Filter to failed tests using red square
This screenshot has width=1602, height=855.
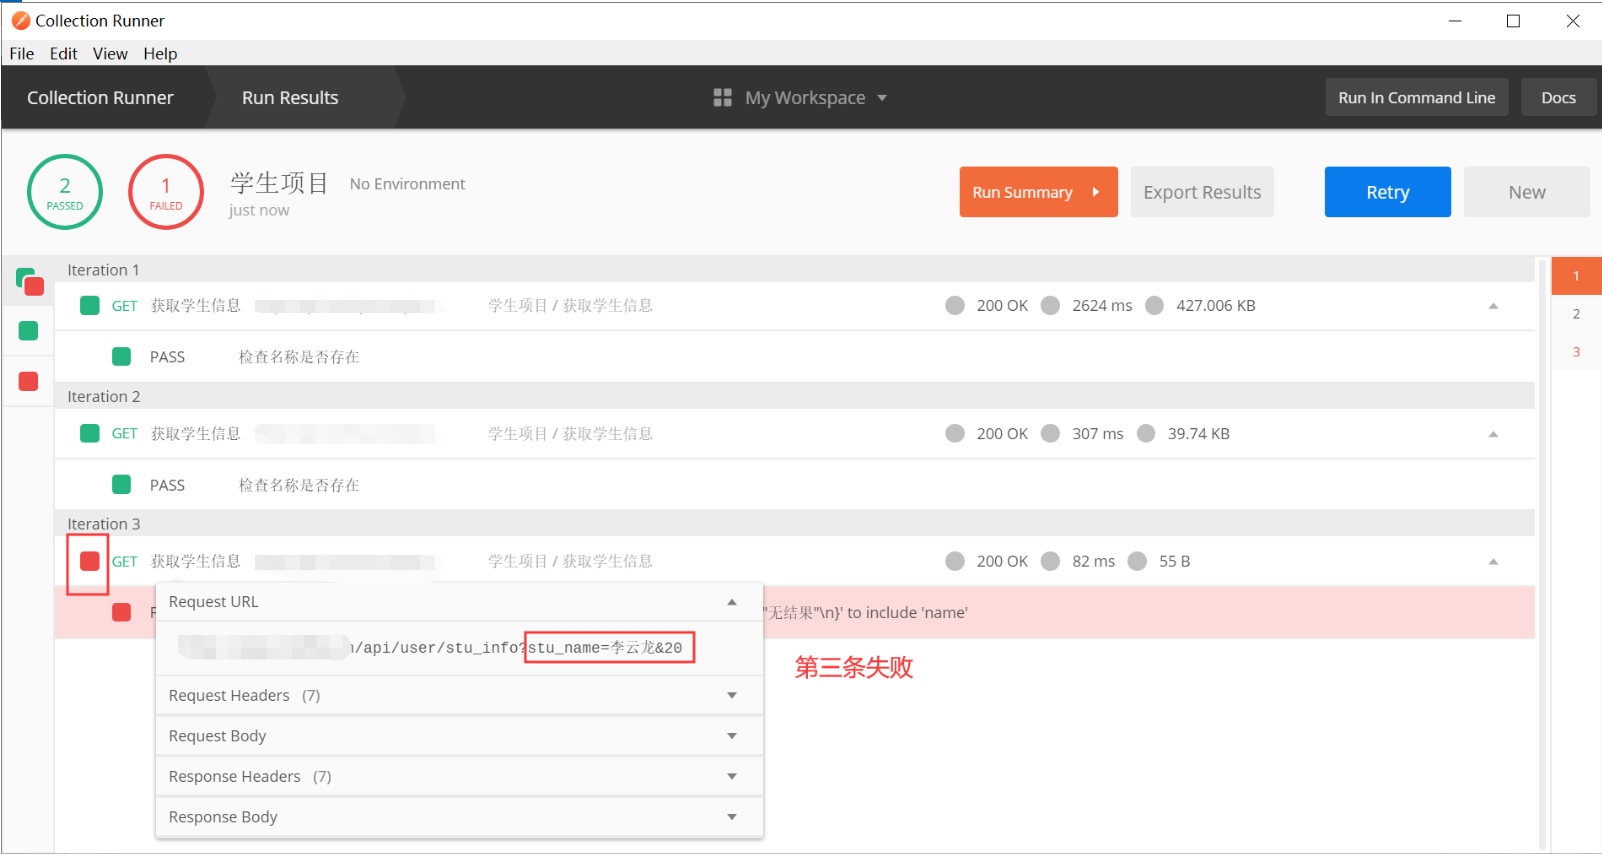click(x=28, y=381)
